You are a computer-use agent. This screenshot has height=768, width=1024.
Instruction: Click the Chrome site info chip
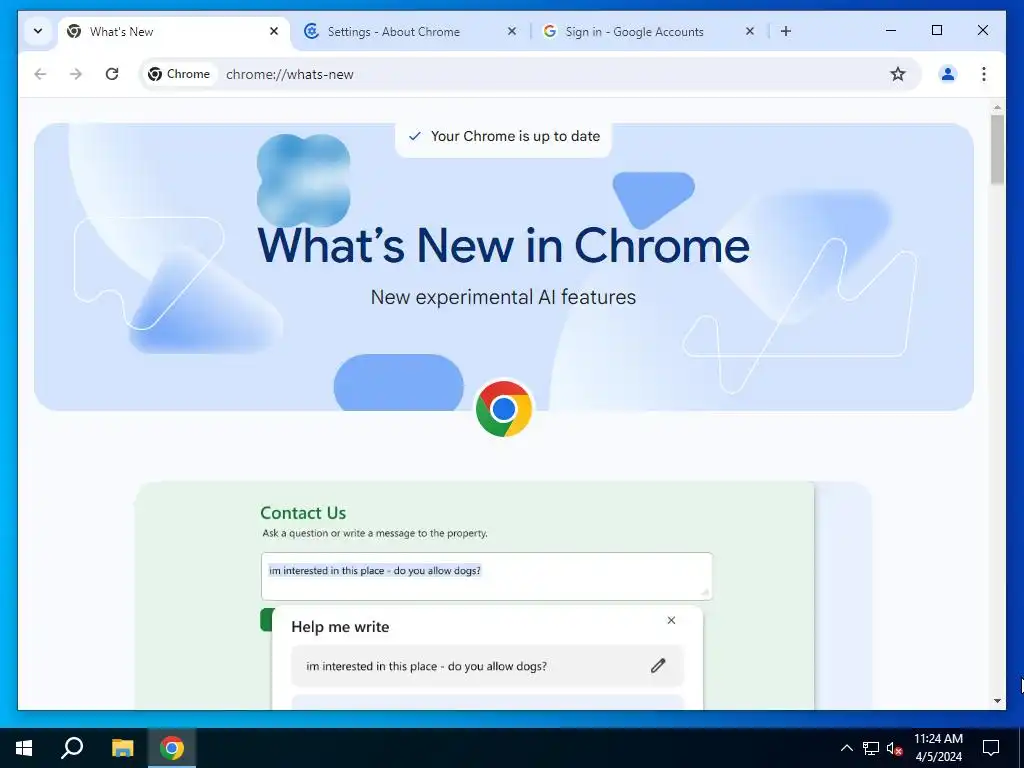coord(179,74)
